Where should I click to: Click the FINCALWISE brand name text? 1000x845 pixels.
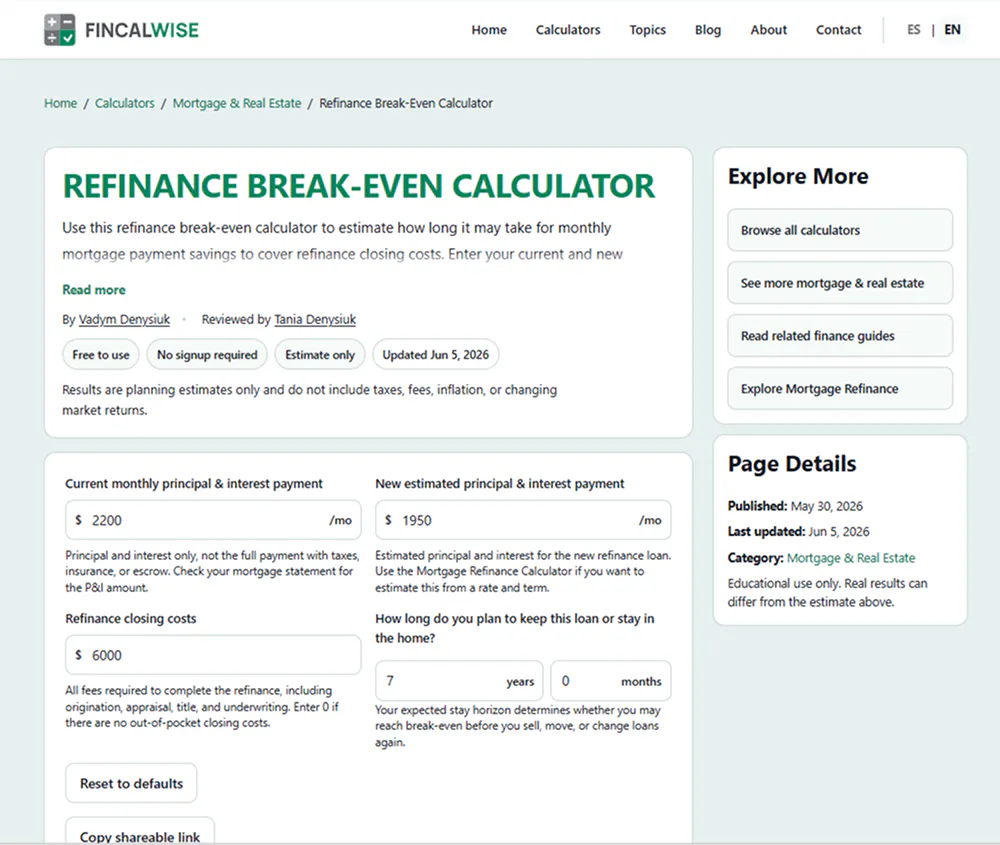(142, 30)
